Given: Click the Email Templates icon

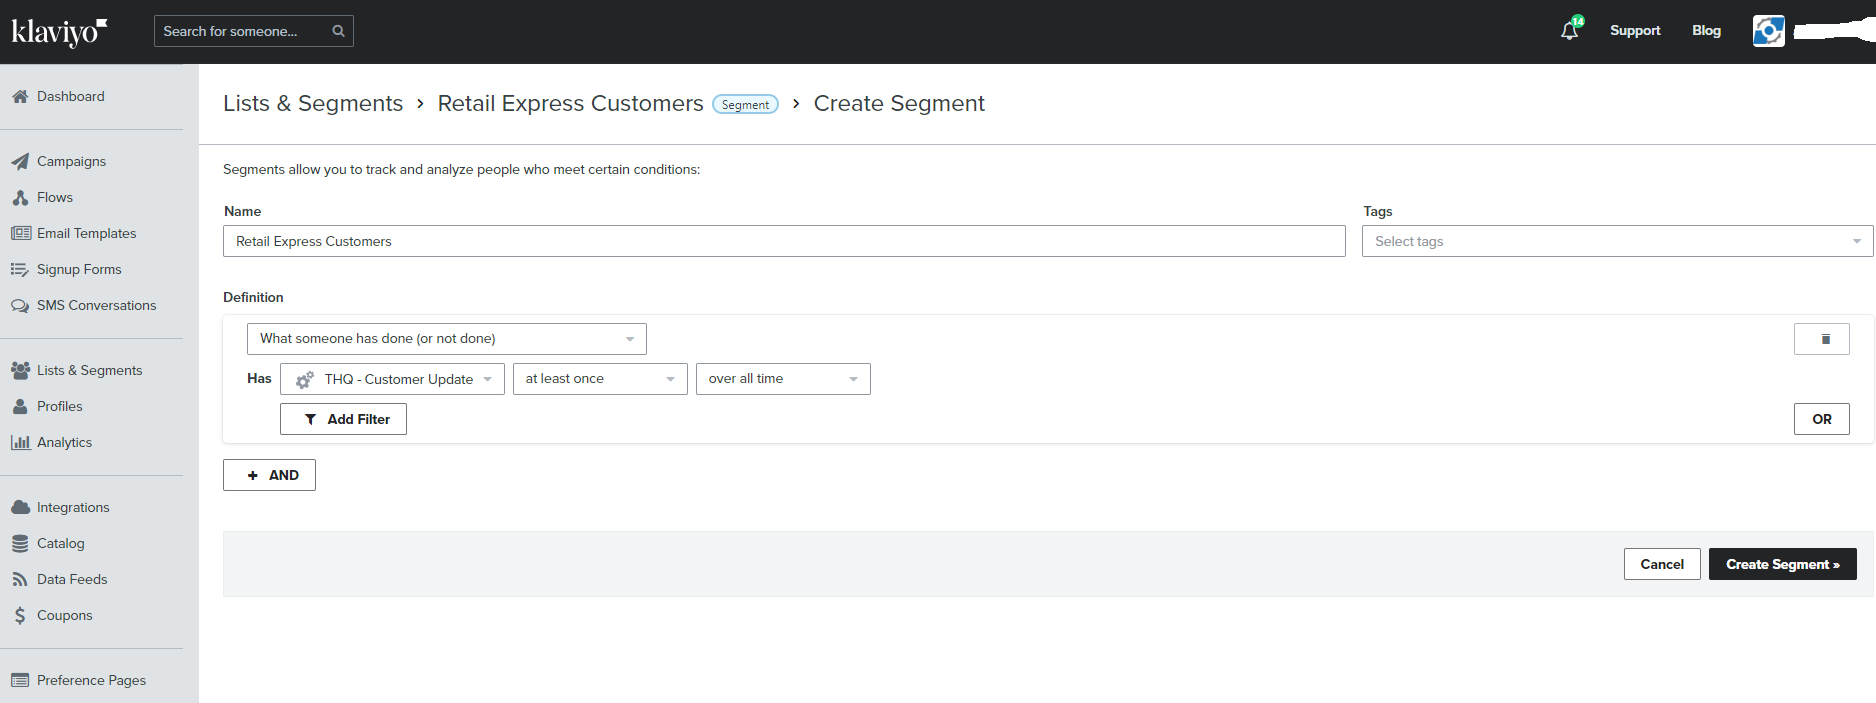Looking at the screenshot, I should [20, 233].
